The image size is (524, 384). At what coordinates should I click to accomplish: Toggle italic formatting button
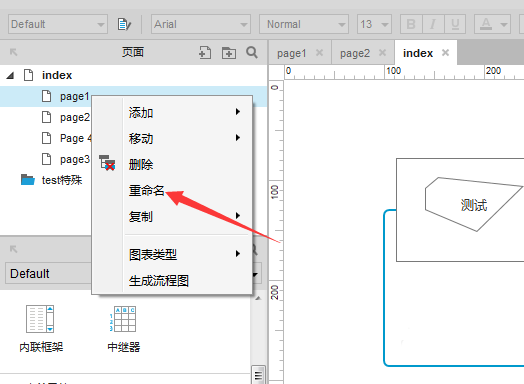pos(433,24)
